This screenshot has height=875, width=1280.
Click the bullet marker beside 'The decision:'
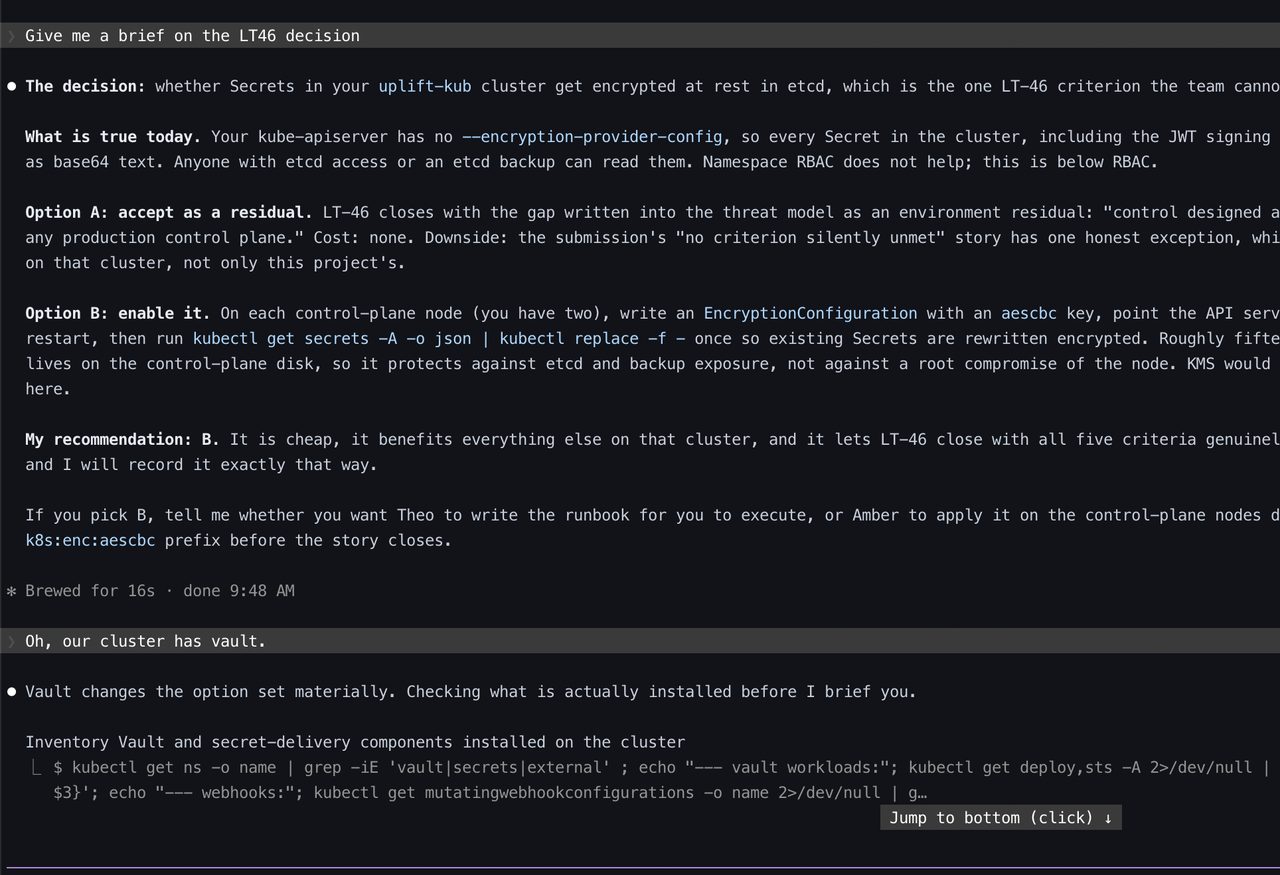coord(12,86)
